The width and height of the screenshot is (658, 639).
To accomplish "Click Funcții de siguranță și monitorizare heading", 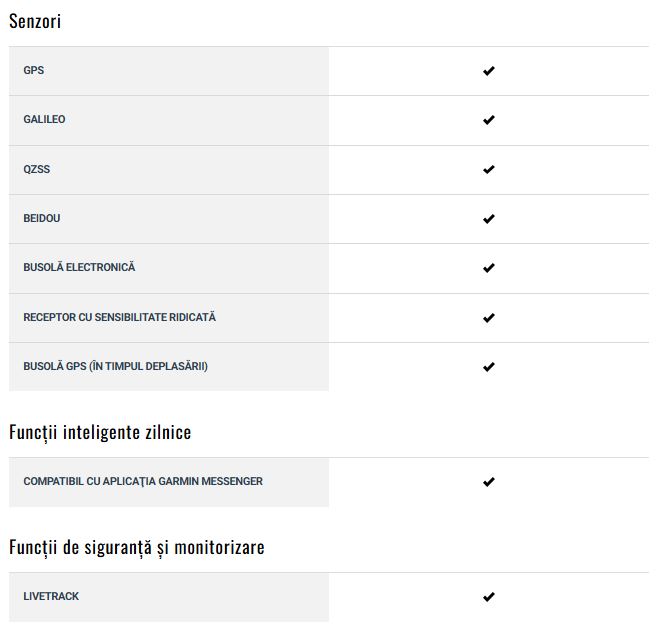I will click(137, 548).
